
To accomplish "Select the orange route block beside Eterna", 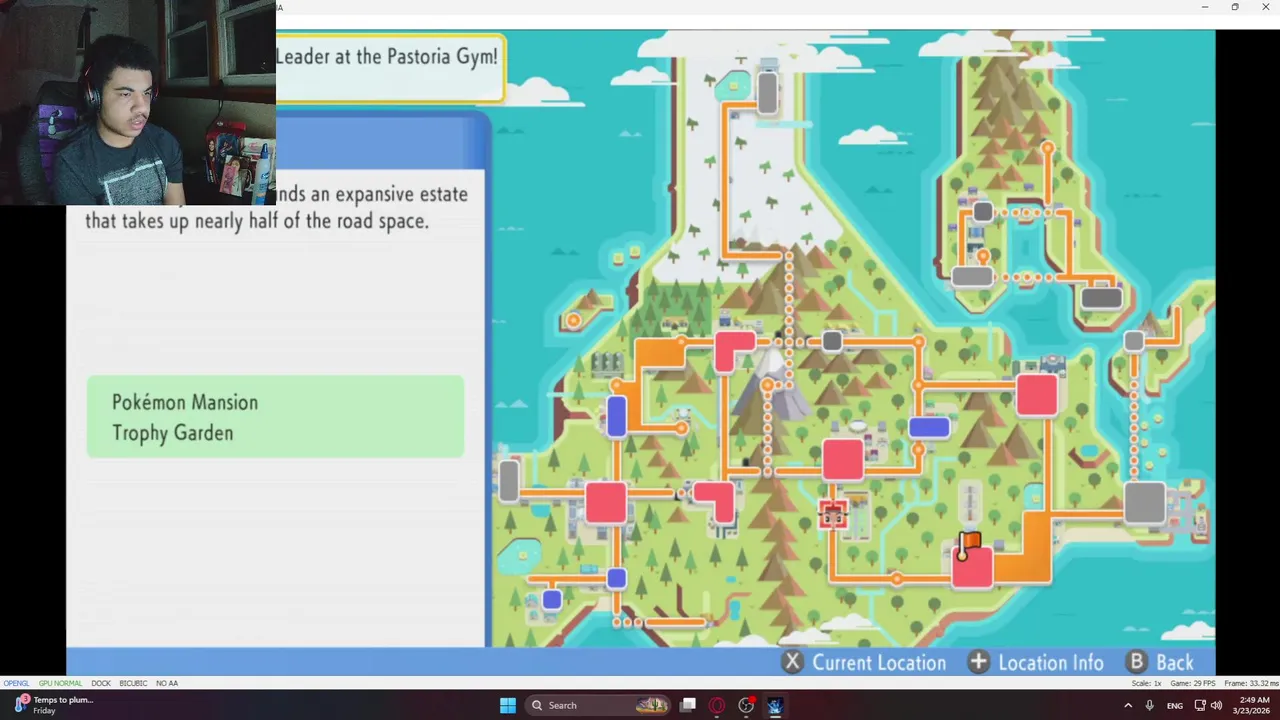I will pos(660,352).
